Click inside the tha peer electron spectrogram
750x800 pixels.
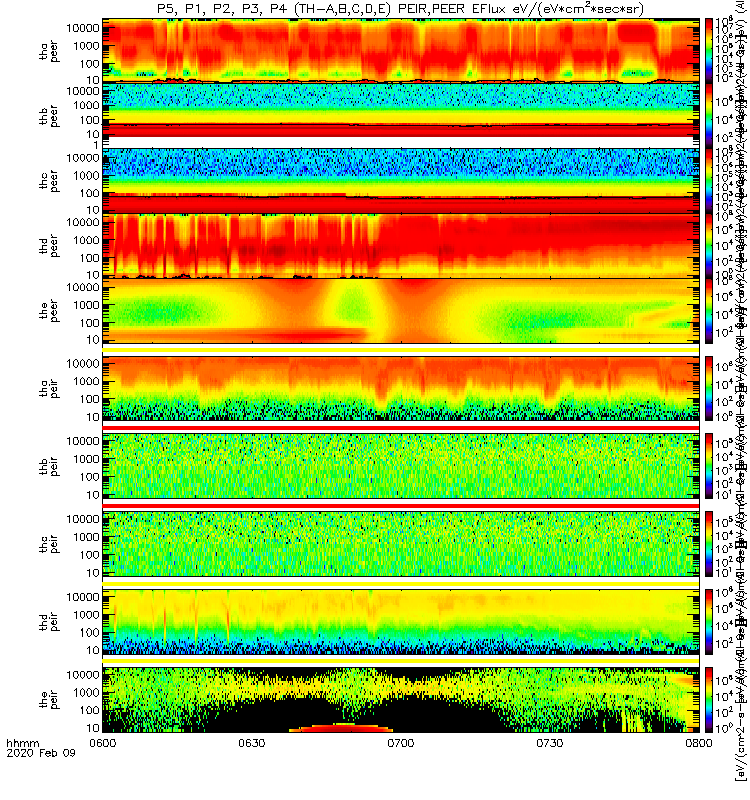[x=401, y=51]
